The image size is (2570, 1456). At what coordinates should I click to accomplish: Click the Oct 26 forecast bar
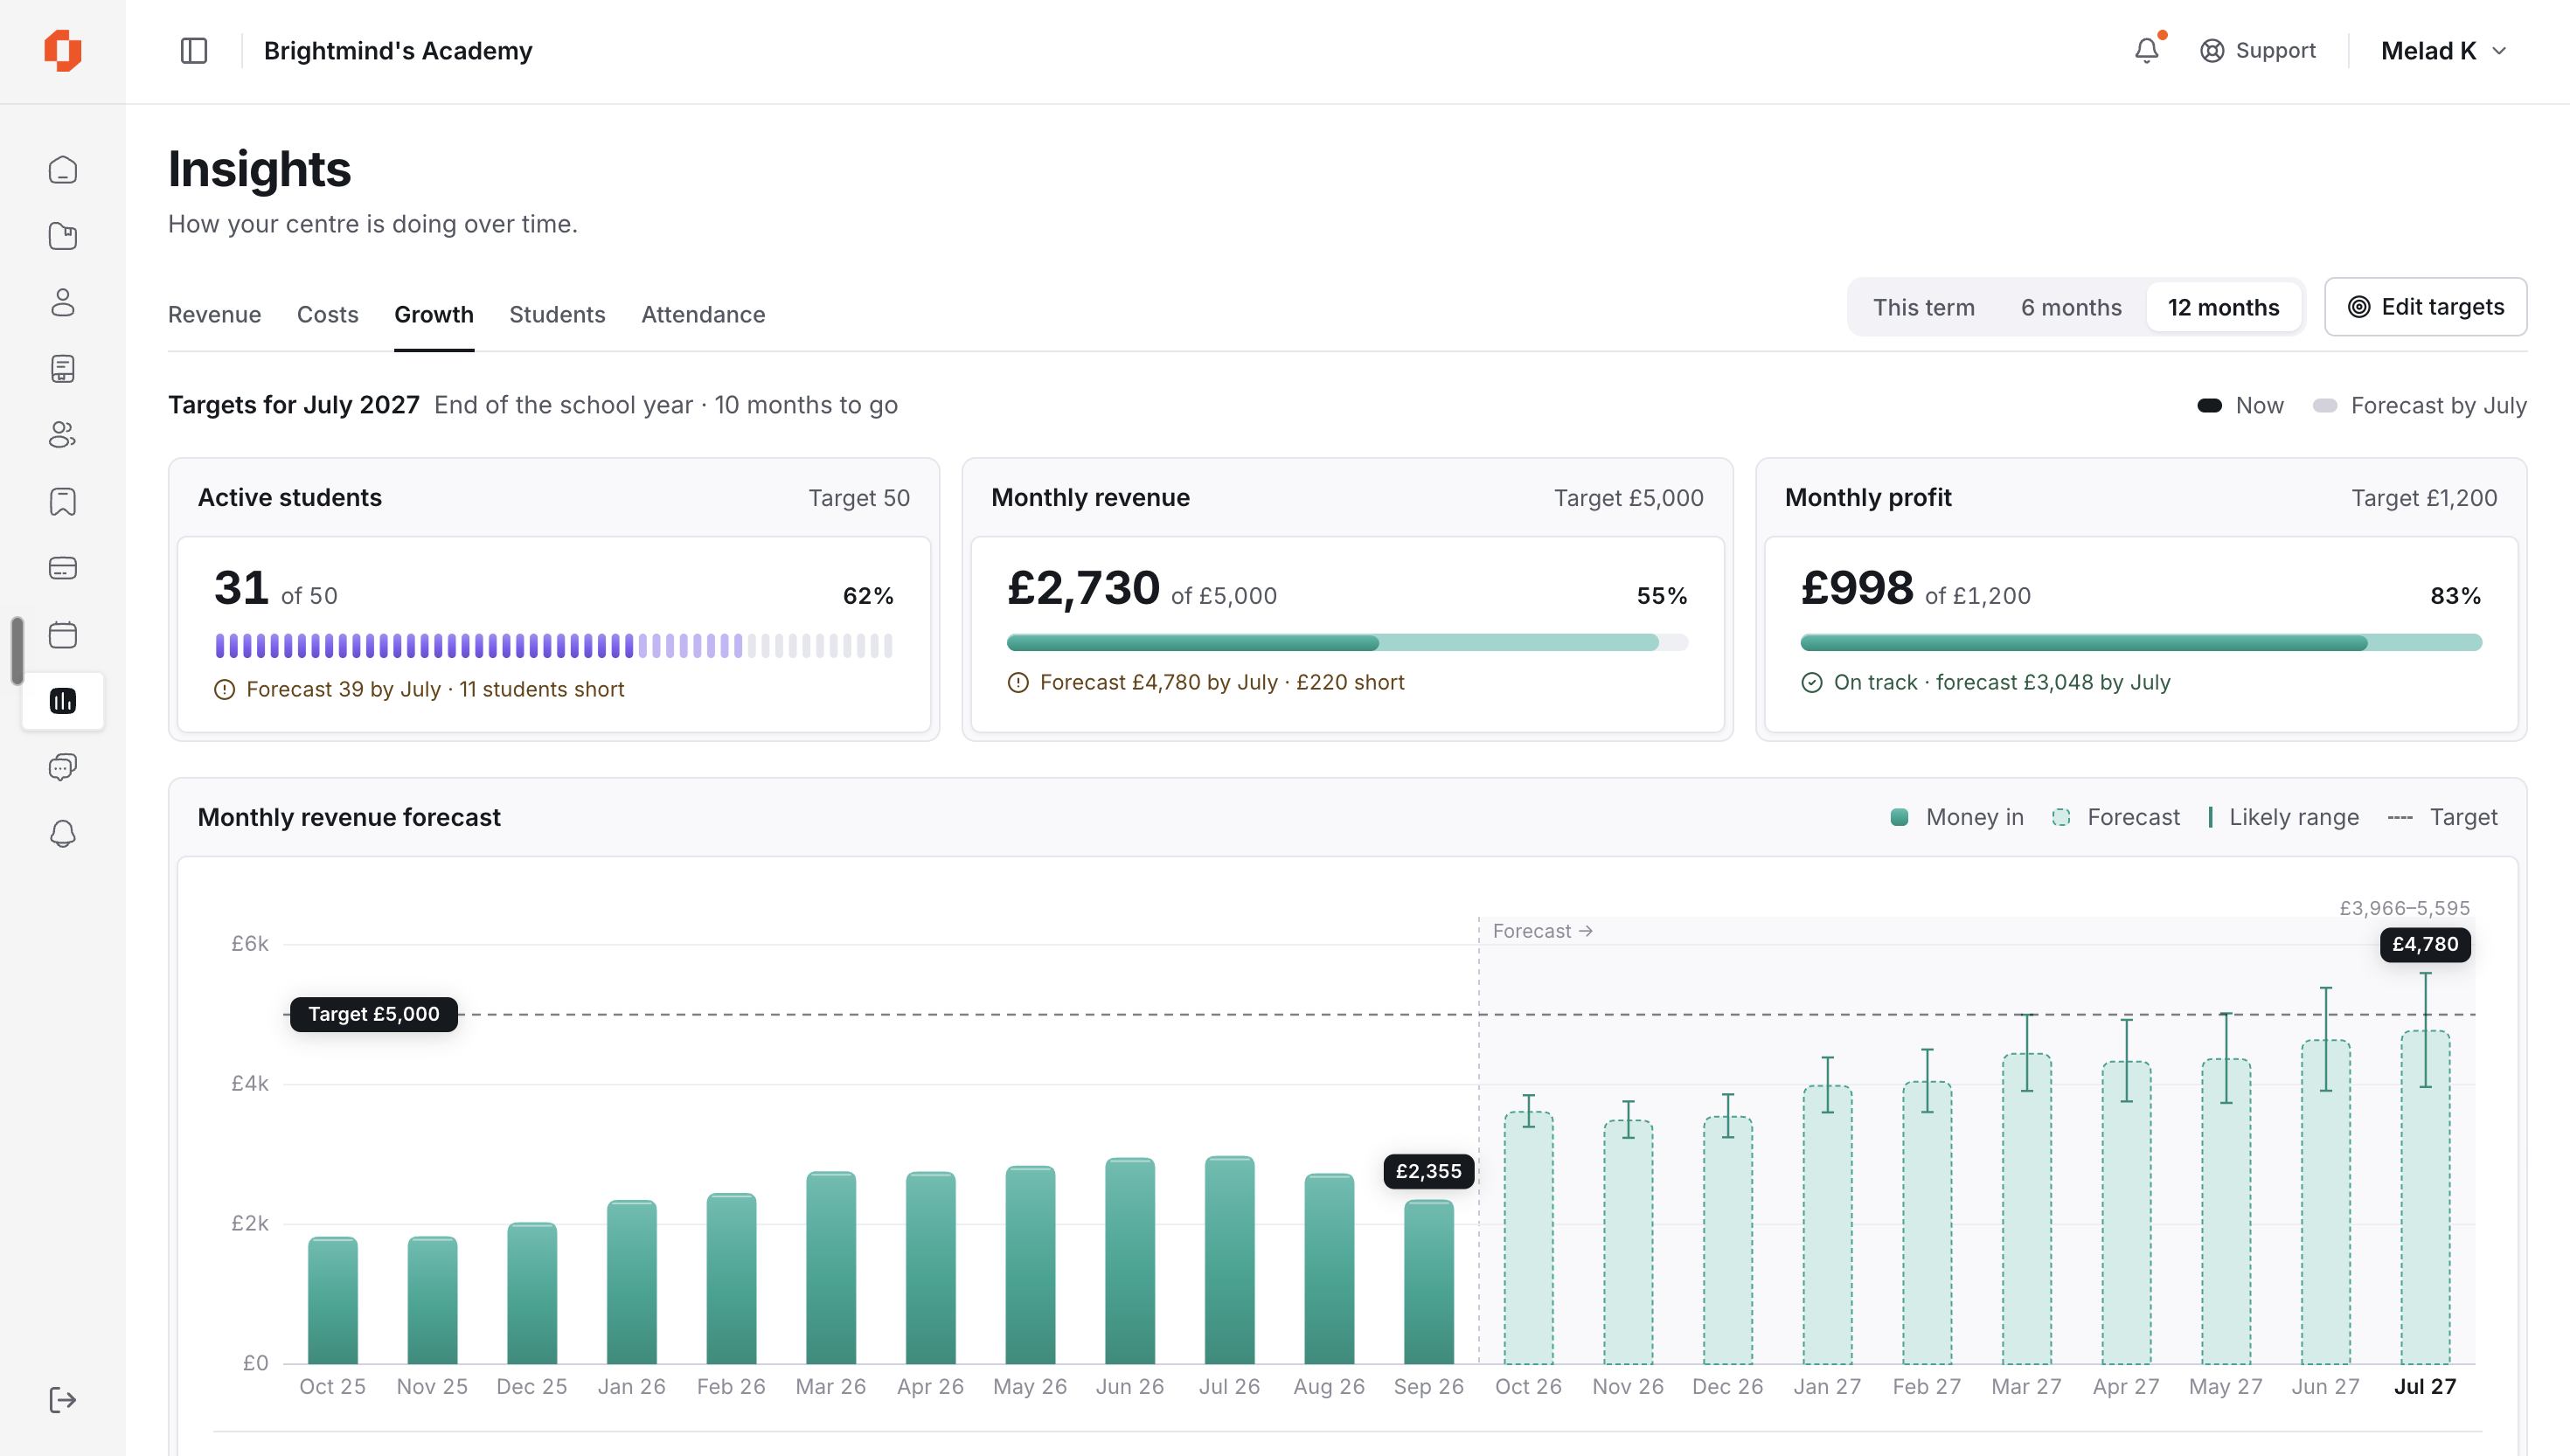tap(1528, 1238)
